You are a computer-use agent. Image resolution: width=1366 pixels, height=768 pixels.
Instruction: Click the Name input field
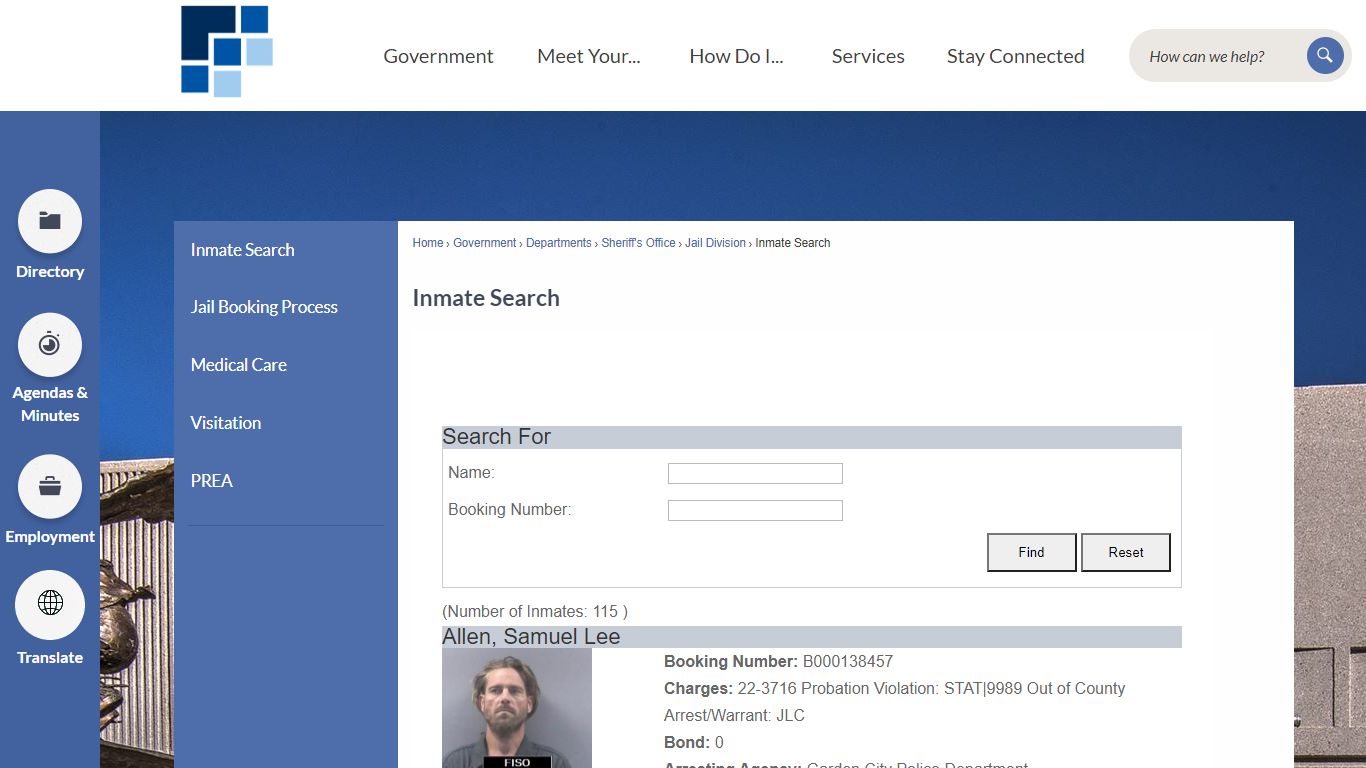(x=755, y=474)
